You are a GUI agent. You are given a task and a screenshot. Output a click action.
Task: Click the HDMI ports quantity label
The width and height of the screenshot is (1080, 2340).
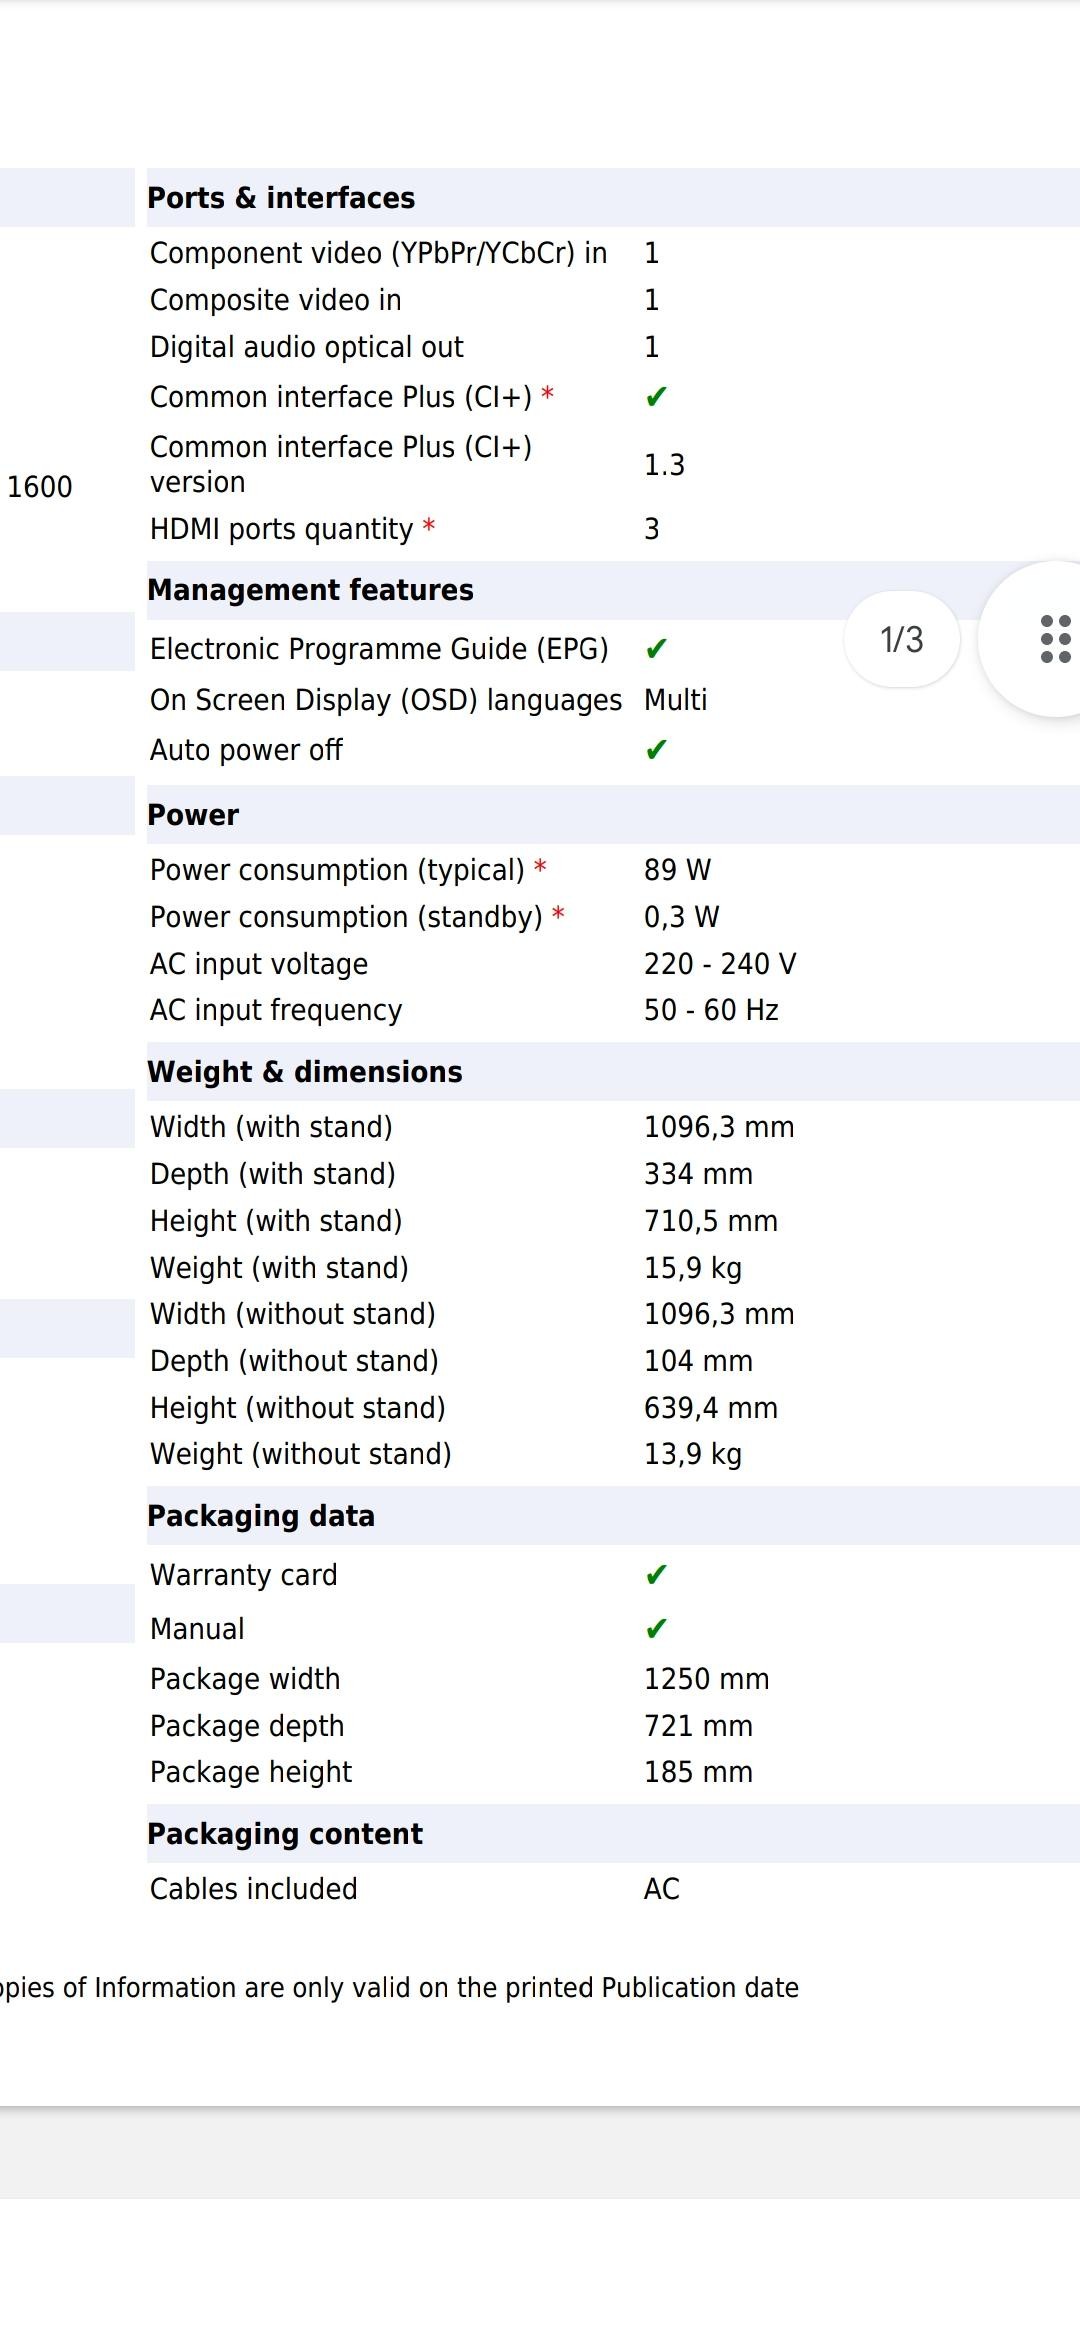point(281,529)
